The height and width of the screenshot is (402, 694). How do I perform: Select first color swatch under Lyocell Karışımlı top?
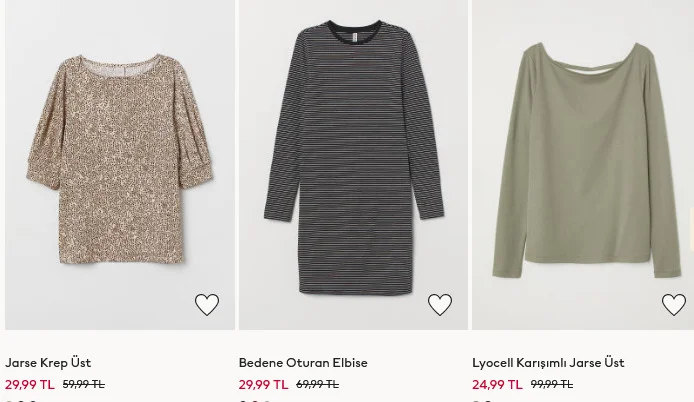(x=476, y=401)
